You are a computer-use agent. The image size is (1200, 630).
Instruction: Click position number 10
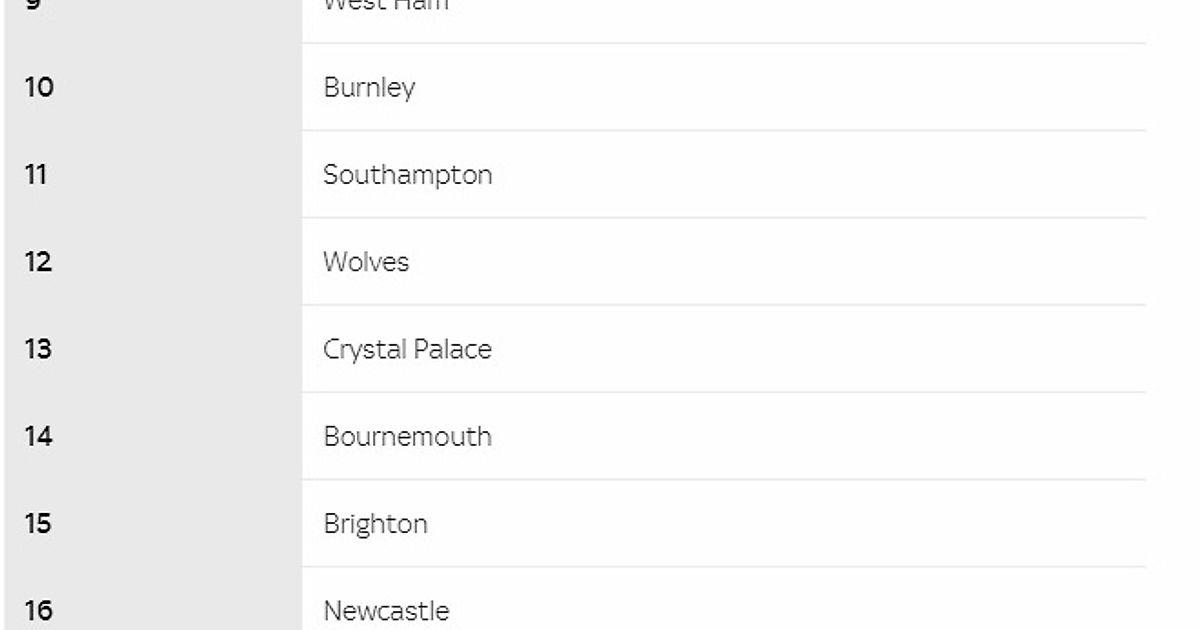click(39, 88)
